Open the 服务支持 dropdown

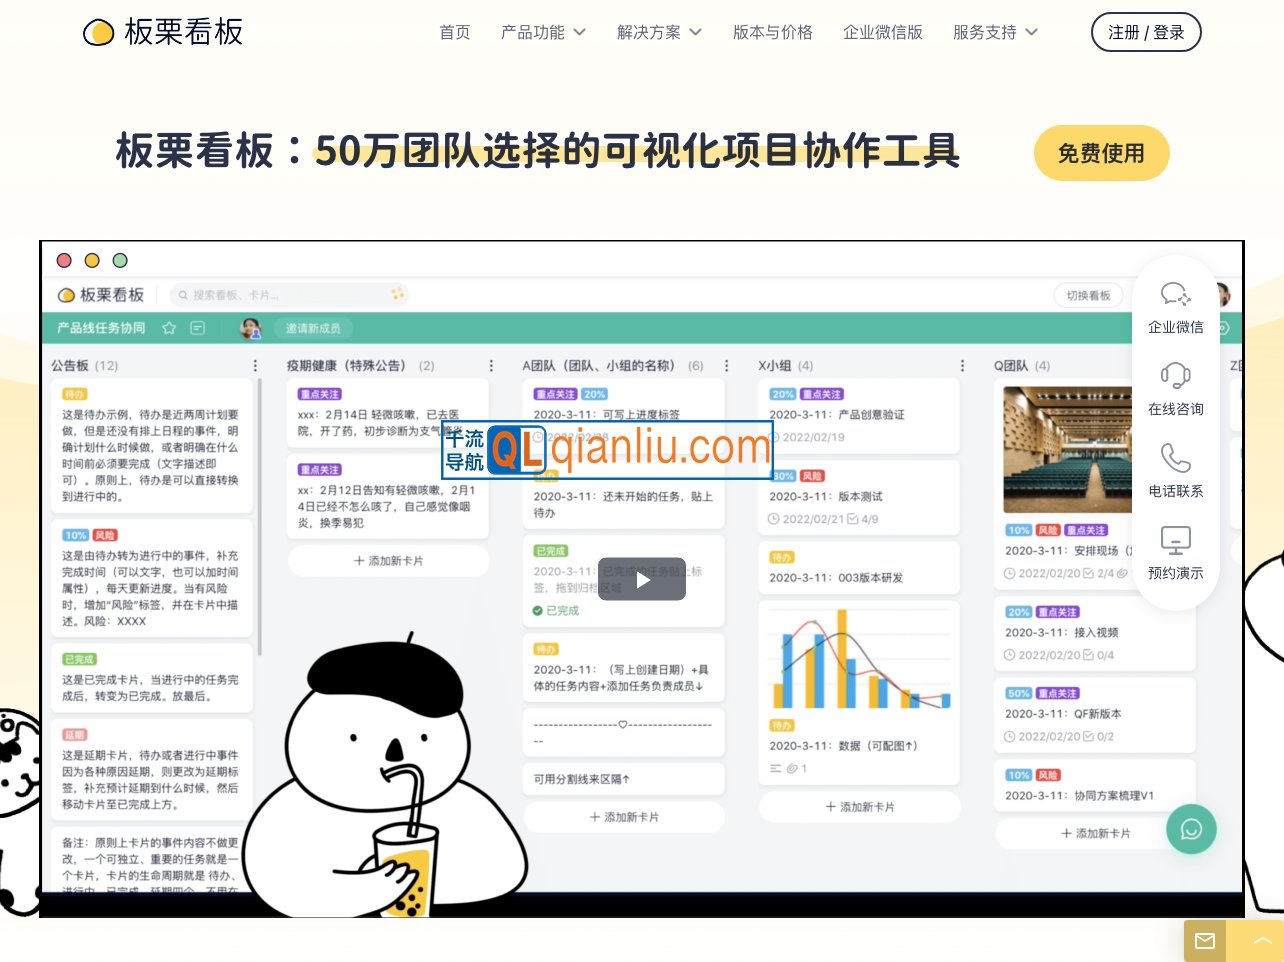click(x=986, y=32)
